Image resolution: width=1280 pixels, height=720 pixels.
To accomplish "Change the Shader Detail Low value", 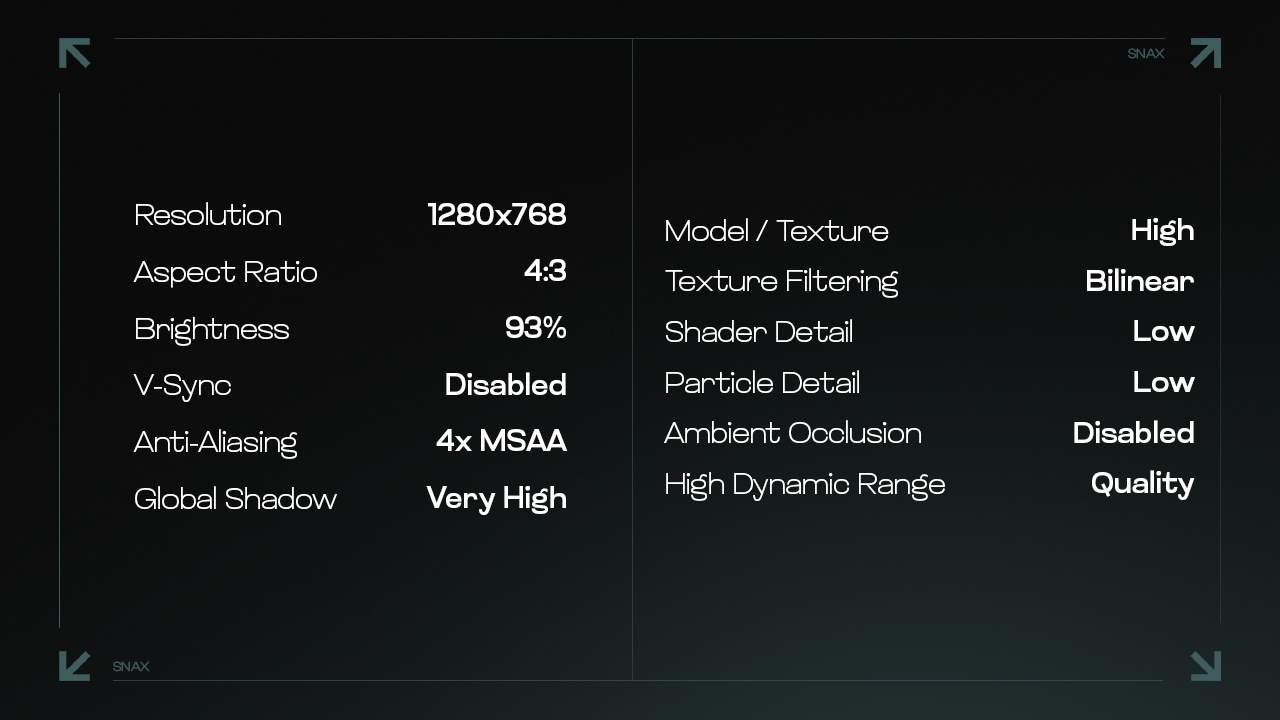I will (x=1163, y=332).
